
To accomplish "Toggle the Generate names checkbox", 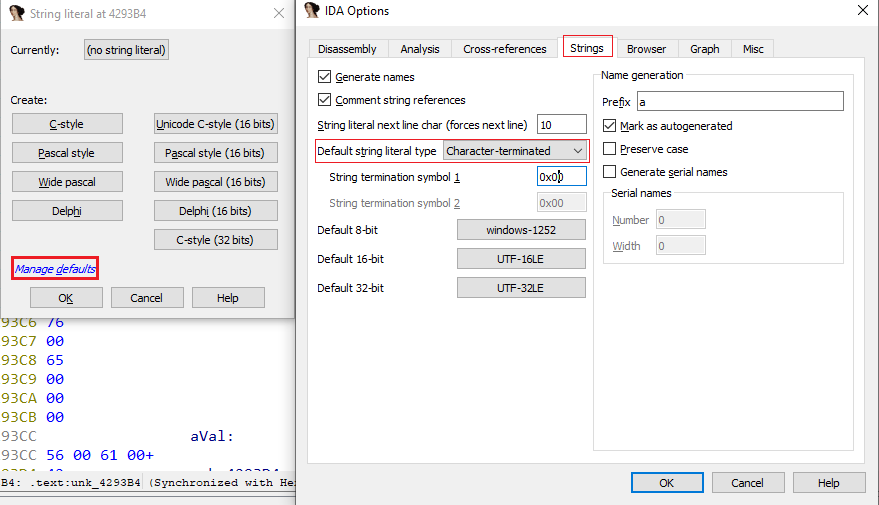I will 325,77.
